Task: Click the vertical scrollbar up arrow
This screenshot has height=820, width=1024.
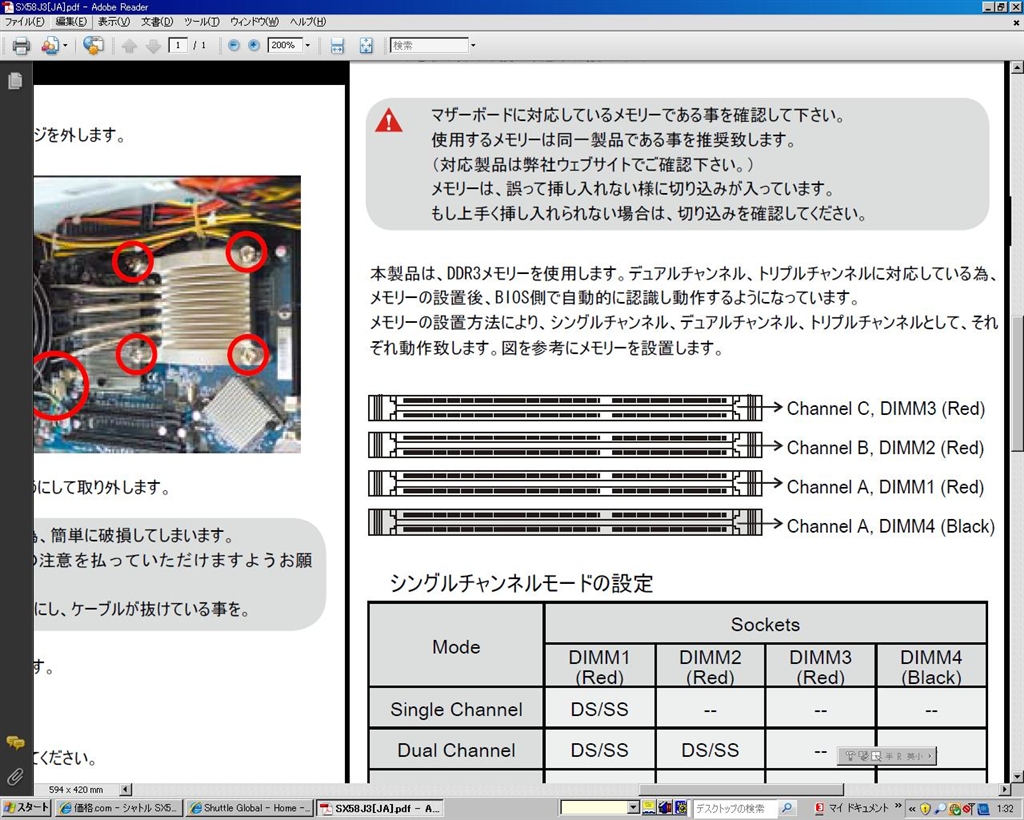Action: pos(1017,67)
